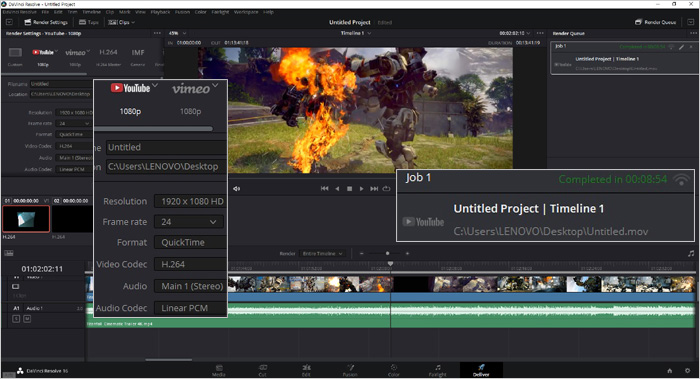
Task: Click the IN timecode value above viewer
Action: [x=189, y=43]
